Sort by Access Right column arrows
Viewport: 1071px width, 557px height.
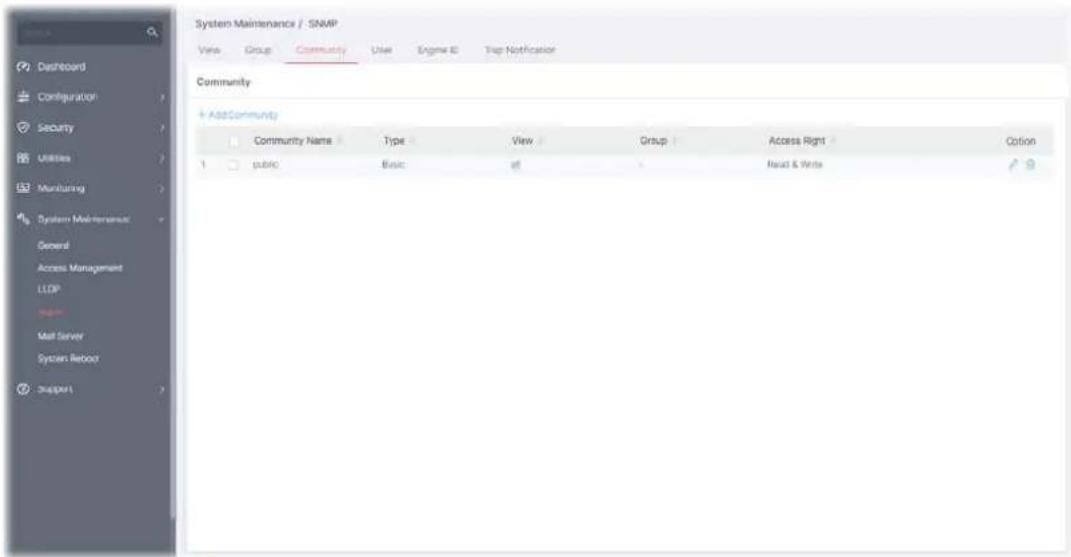(x=833, y=141)
